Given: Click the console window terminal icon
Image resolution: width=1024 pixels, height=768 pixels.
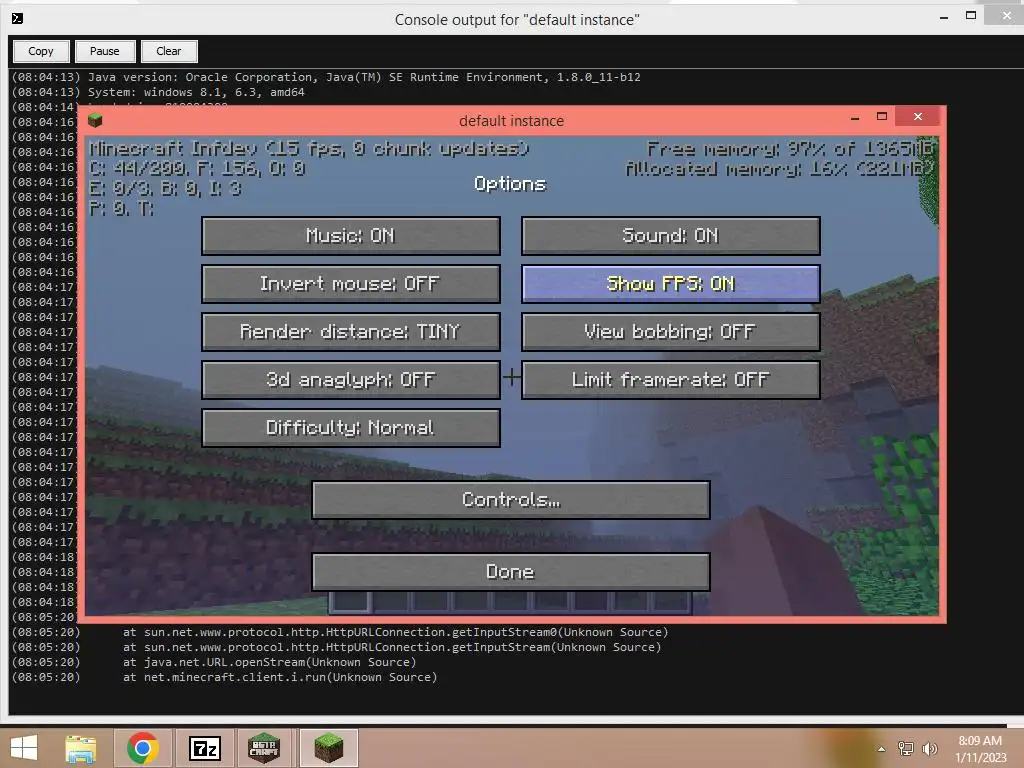Looking at the screenshot, I should coord(18,18).
